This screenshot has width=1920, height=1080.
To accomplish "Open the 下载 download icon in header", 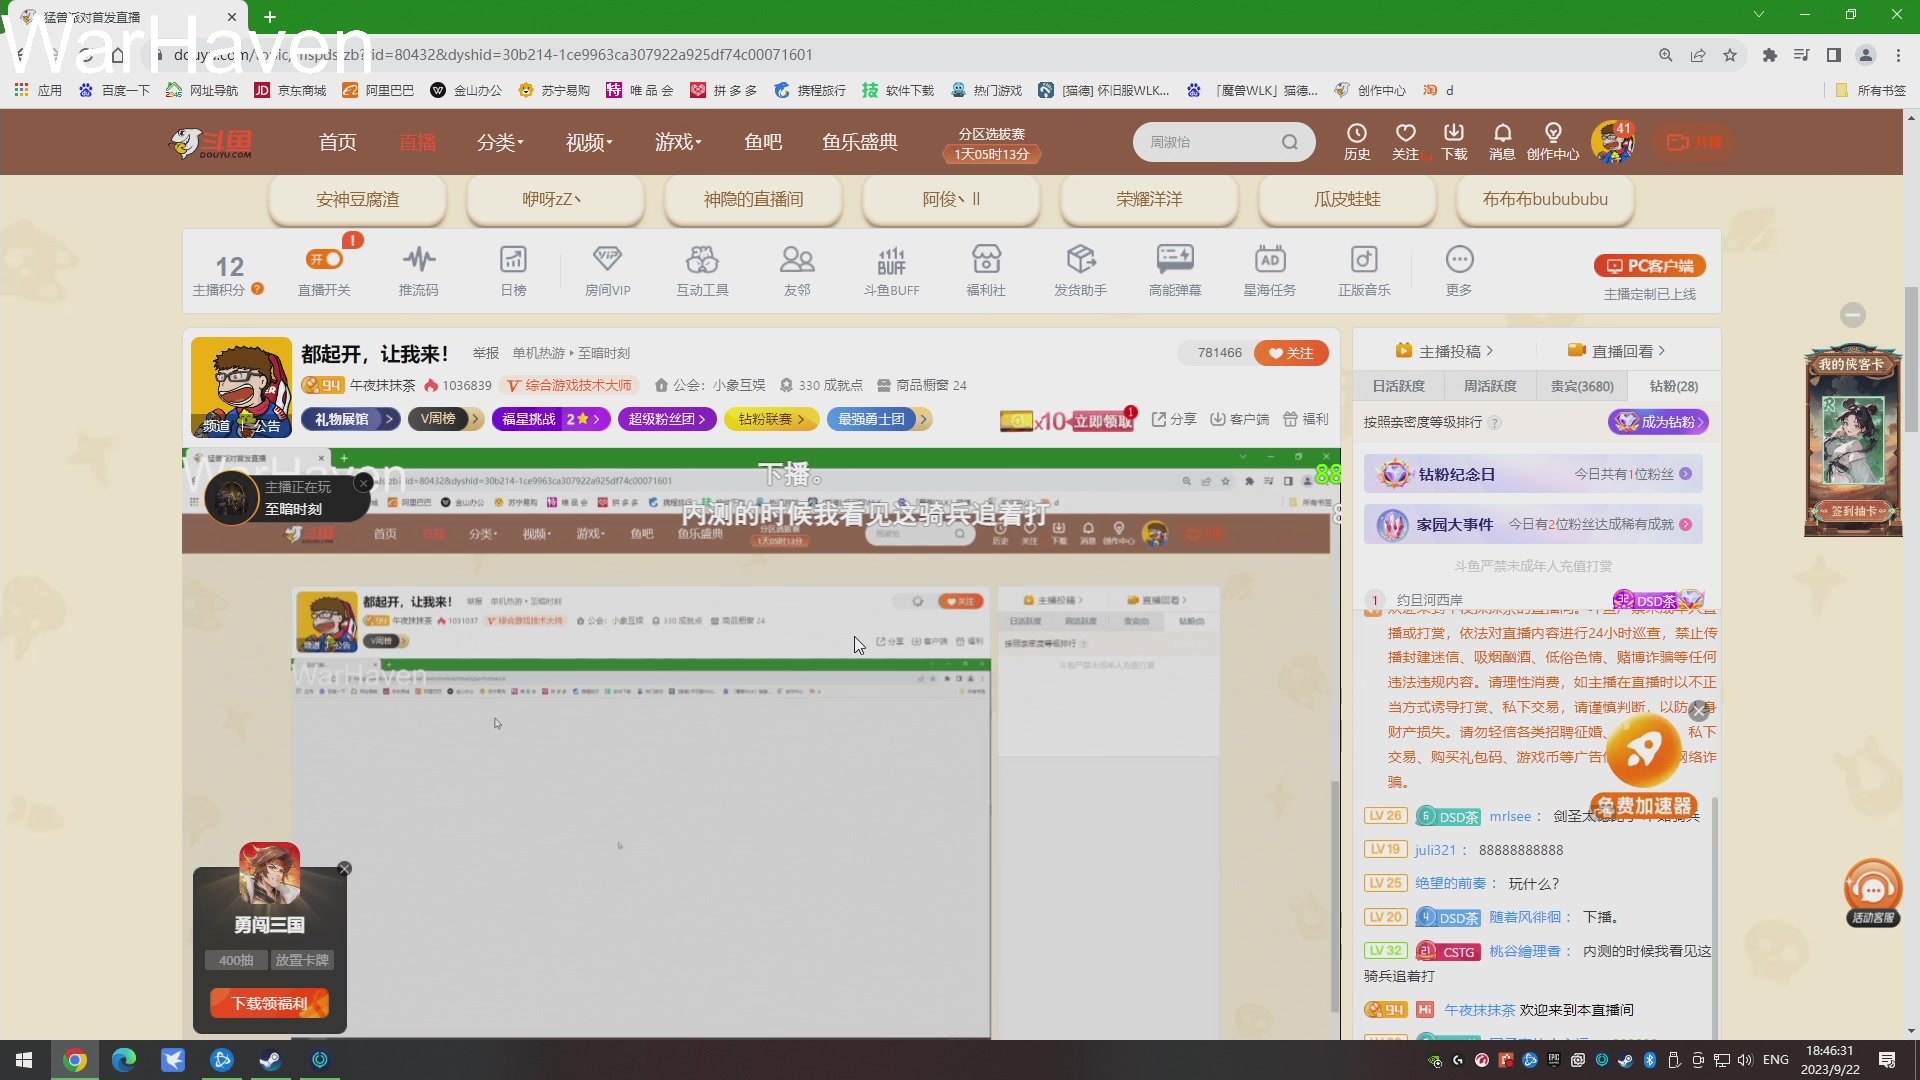I will point(1454,142).
